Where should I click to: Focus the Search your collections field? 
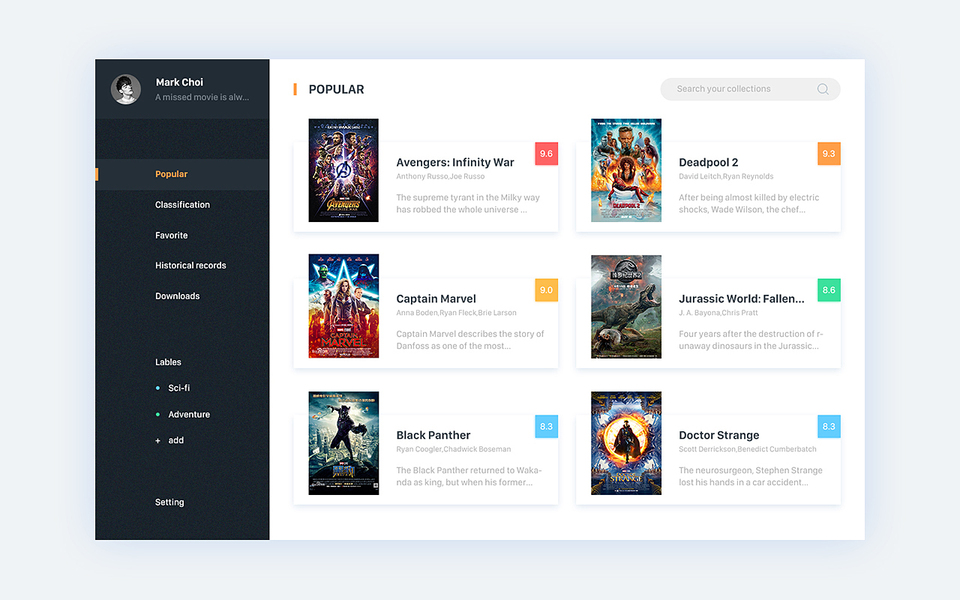click(x=750, y=89)
